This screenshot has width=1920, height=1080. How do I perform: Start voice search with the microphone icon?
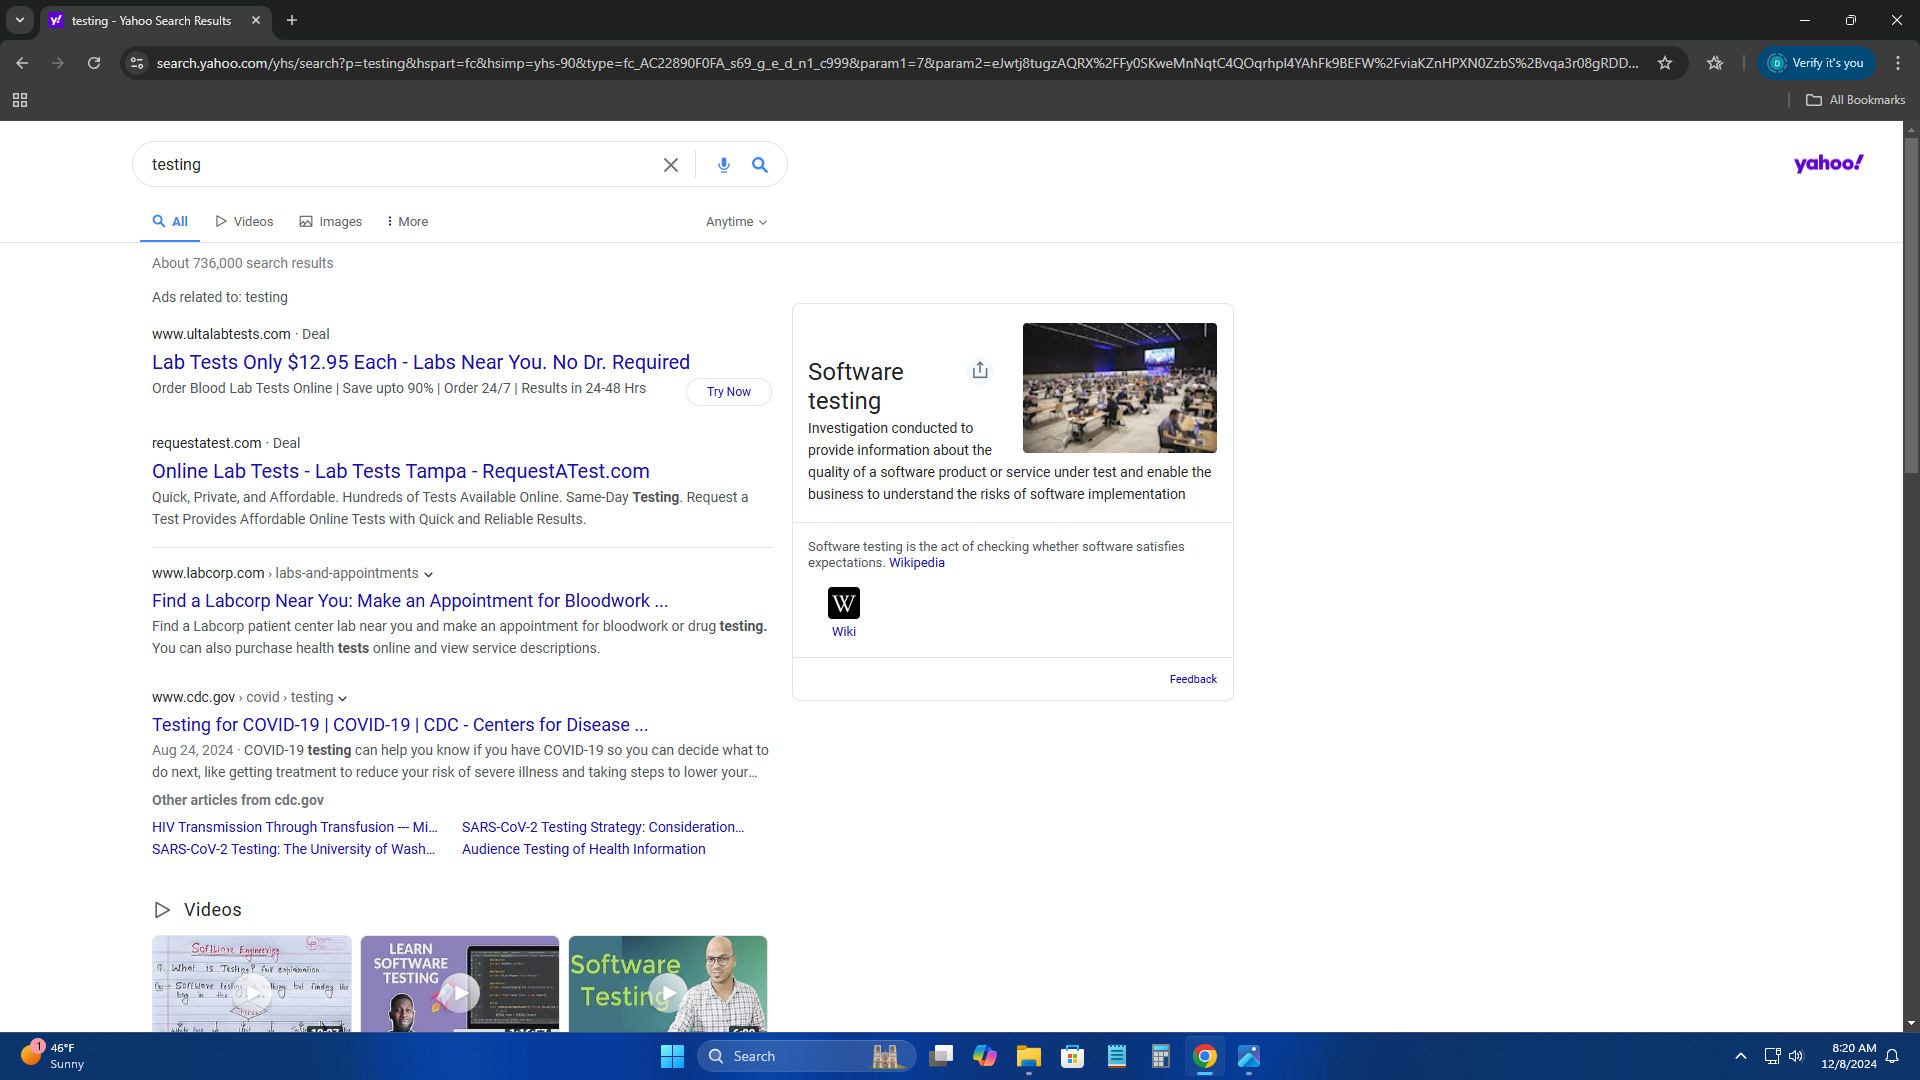point(724,165)
